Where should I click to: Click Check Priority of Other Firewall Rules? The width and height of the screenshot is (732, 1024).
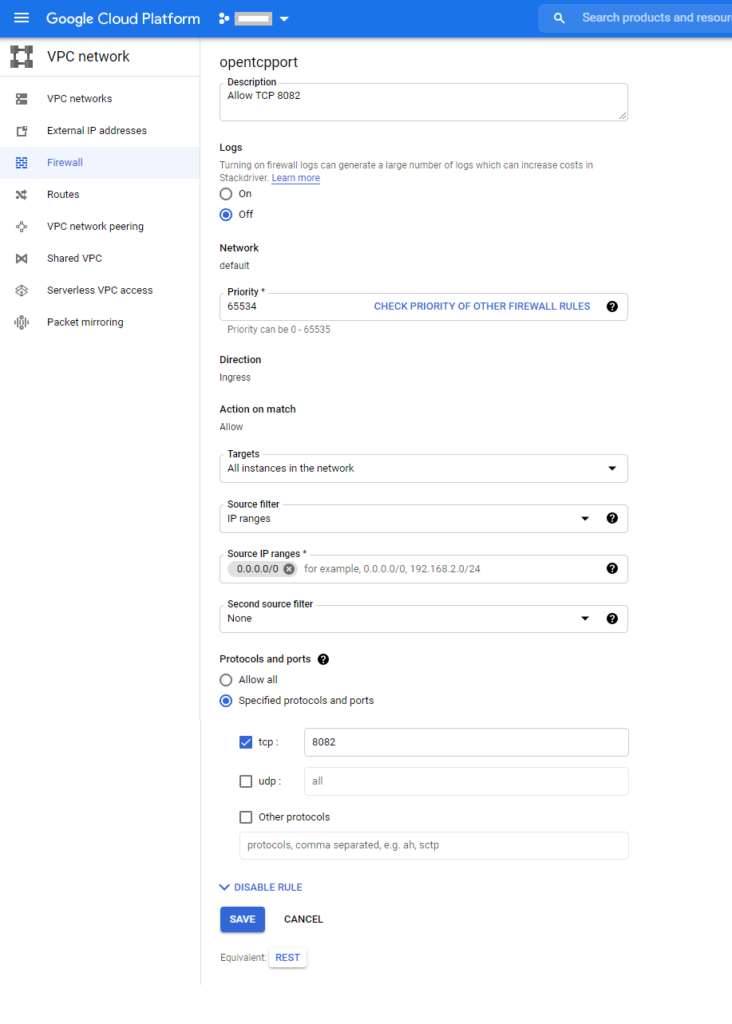click(x=482, y=306)
